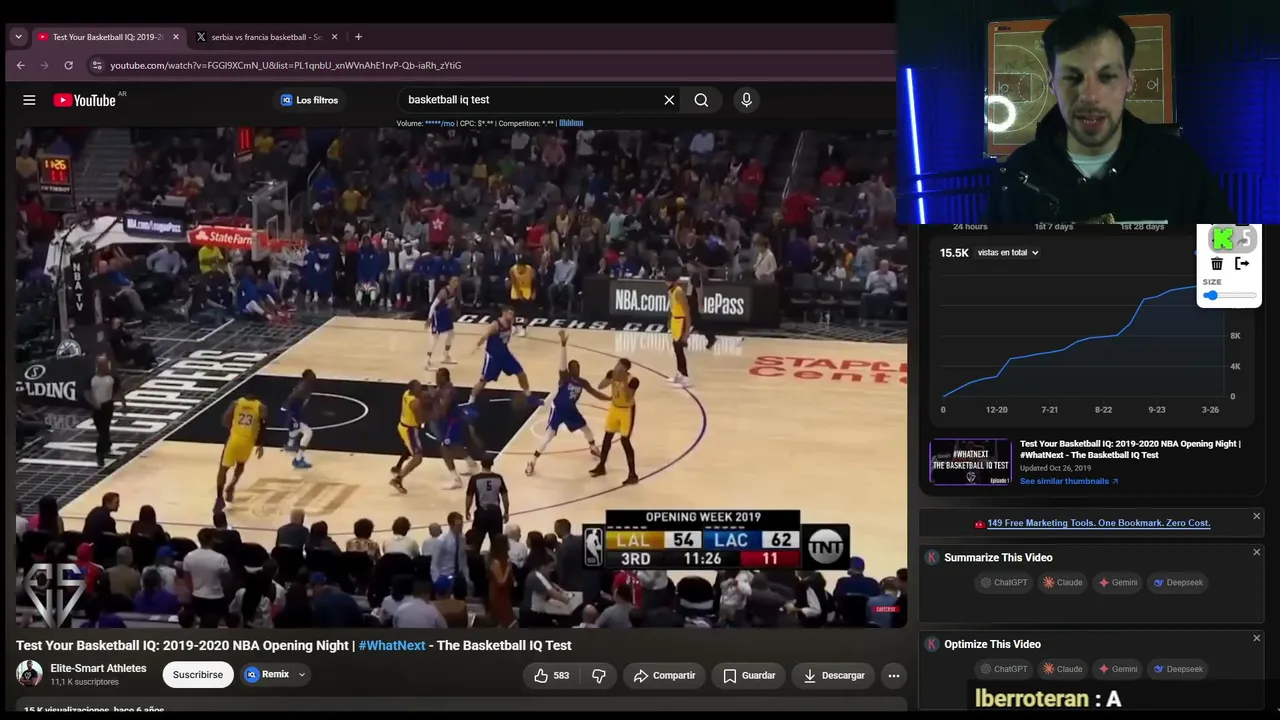
Task: Summarize this video with Gemini
Action: click(x=1118, y=583)
